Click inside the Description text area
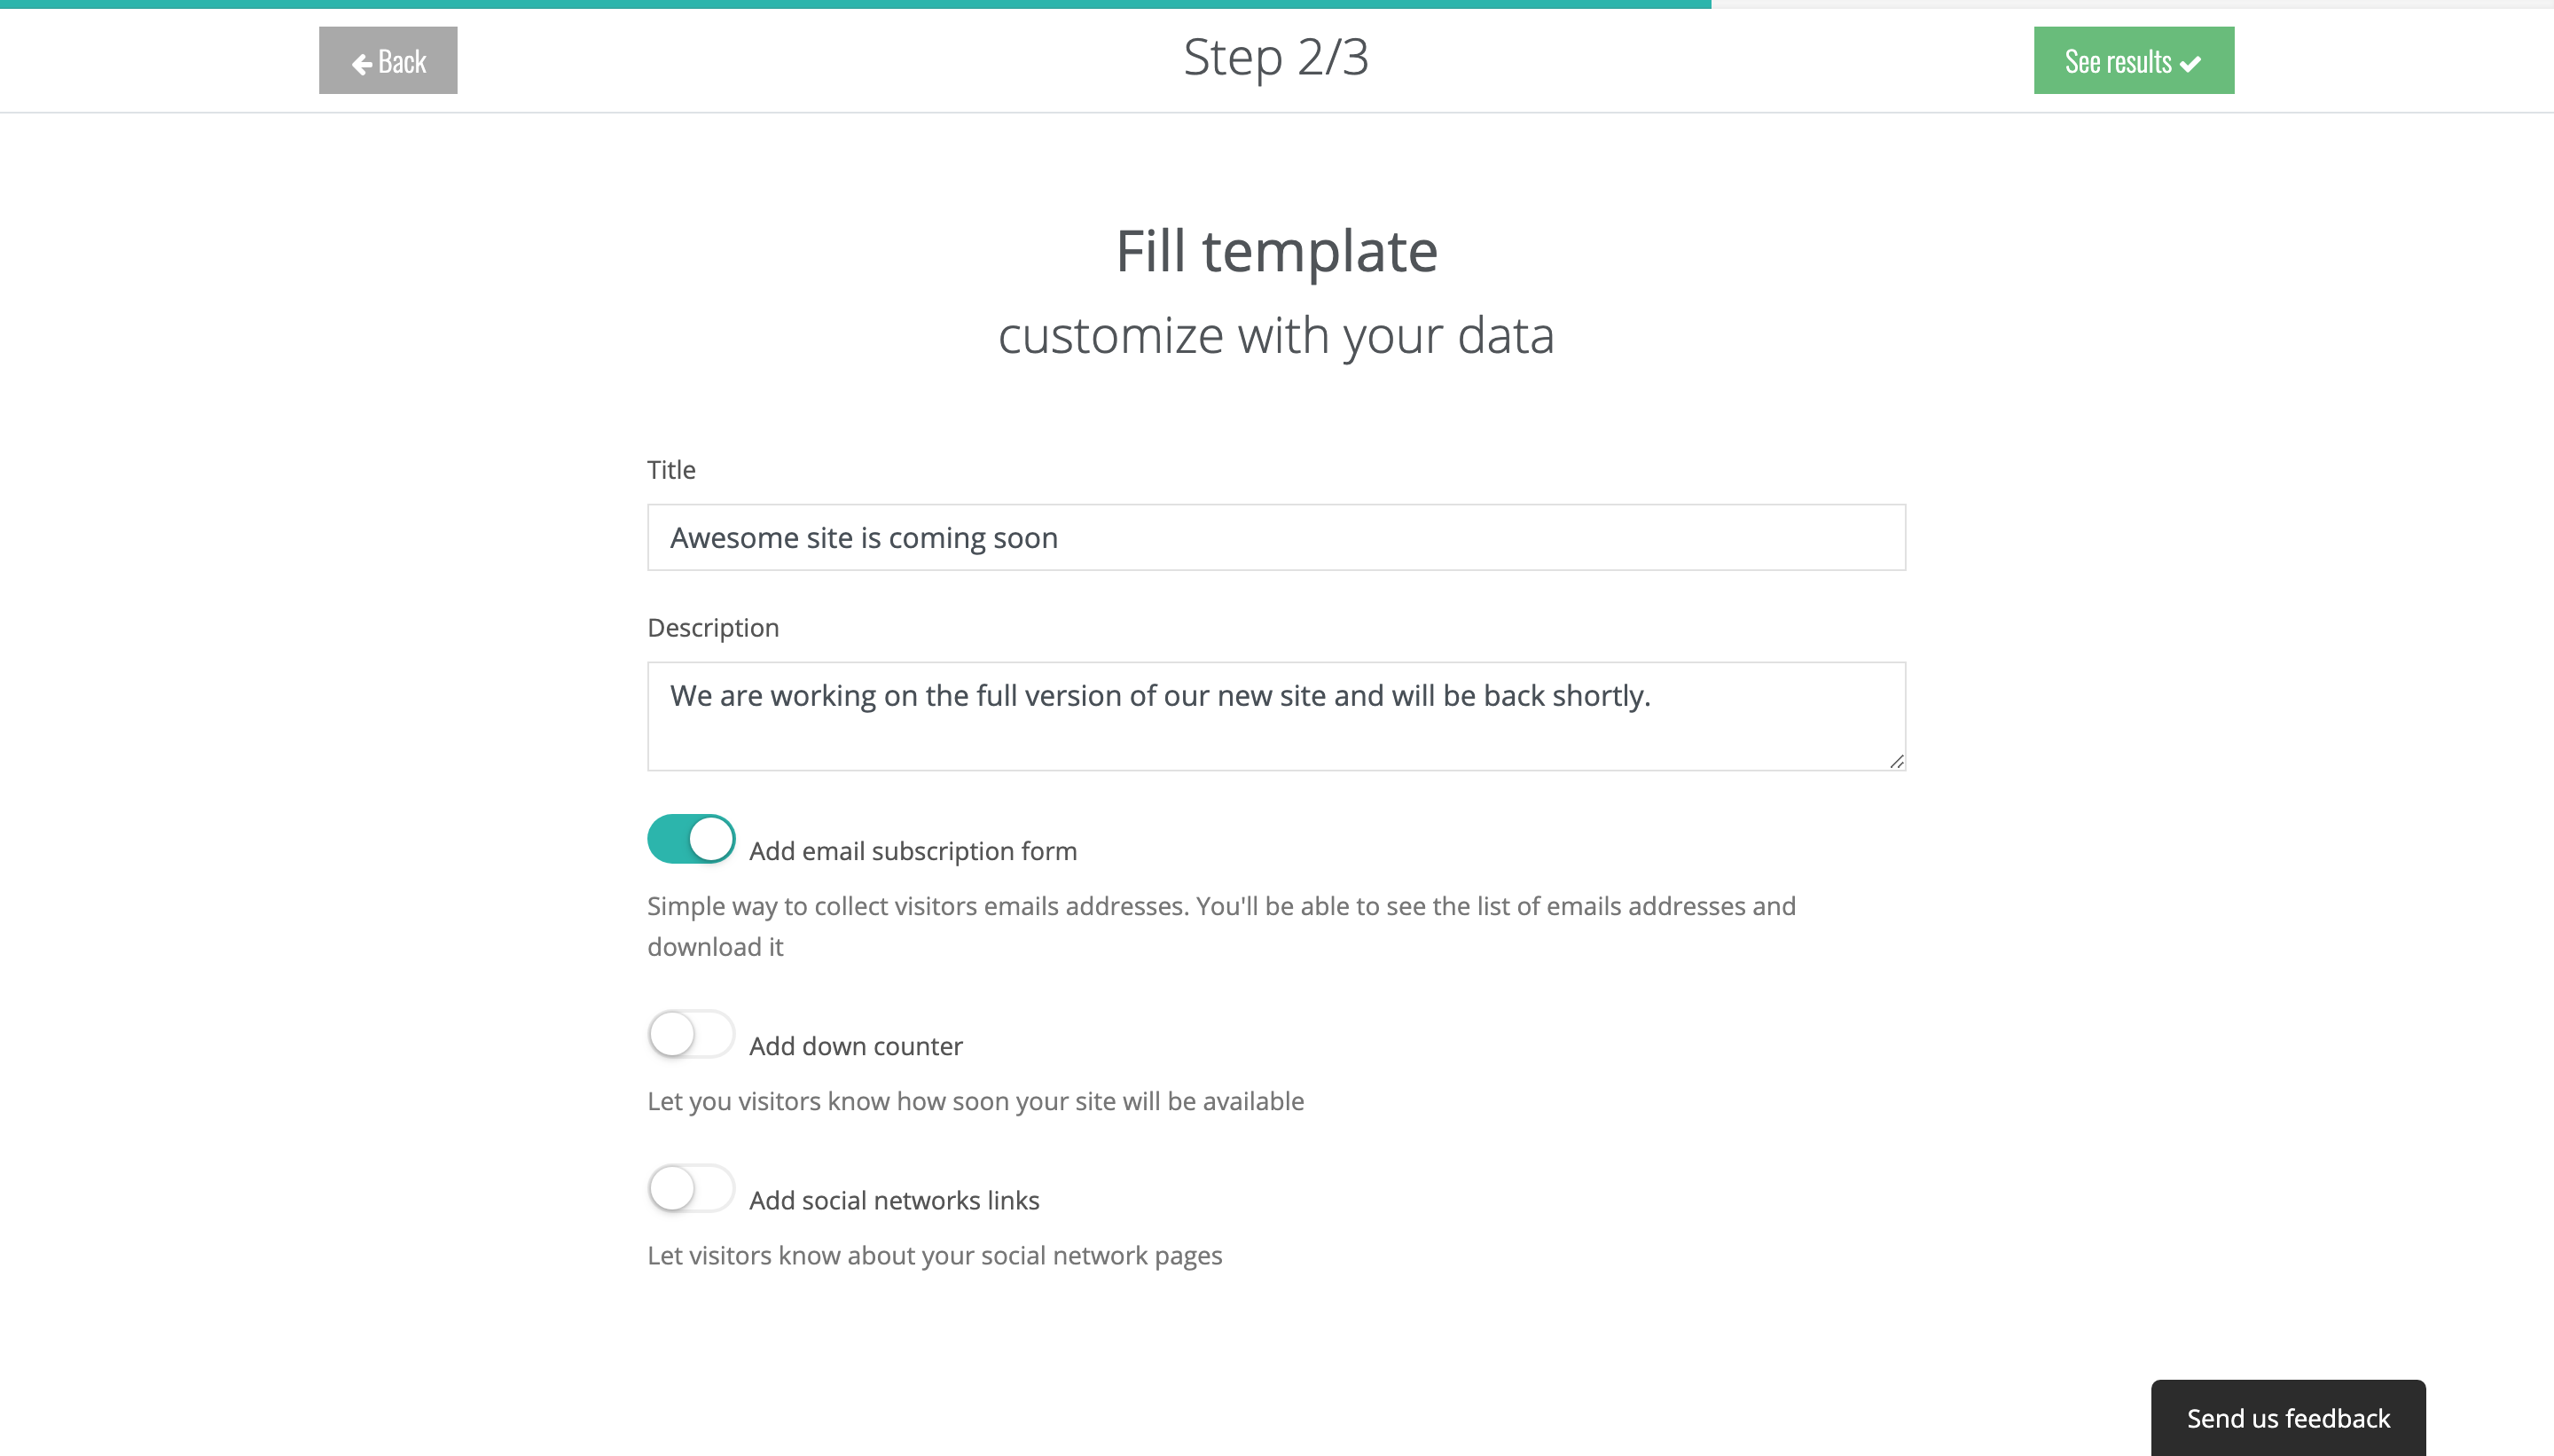The height and width of the screenshot is (1456, 2554). click(x=1276, y=716)
